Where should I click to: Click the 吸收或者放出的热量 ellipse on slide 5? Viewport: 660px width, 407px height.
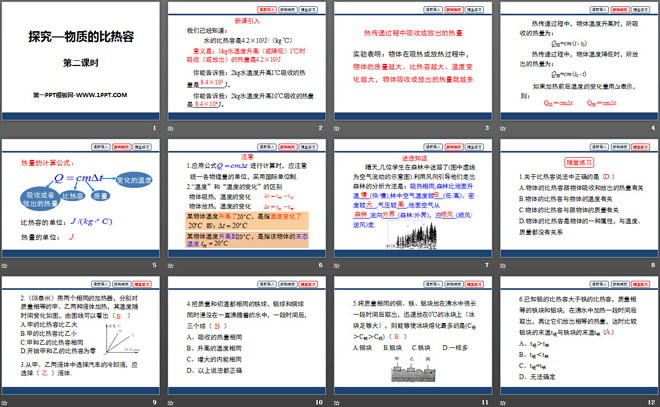coord(40,199)
